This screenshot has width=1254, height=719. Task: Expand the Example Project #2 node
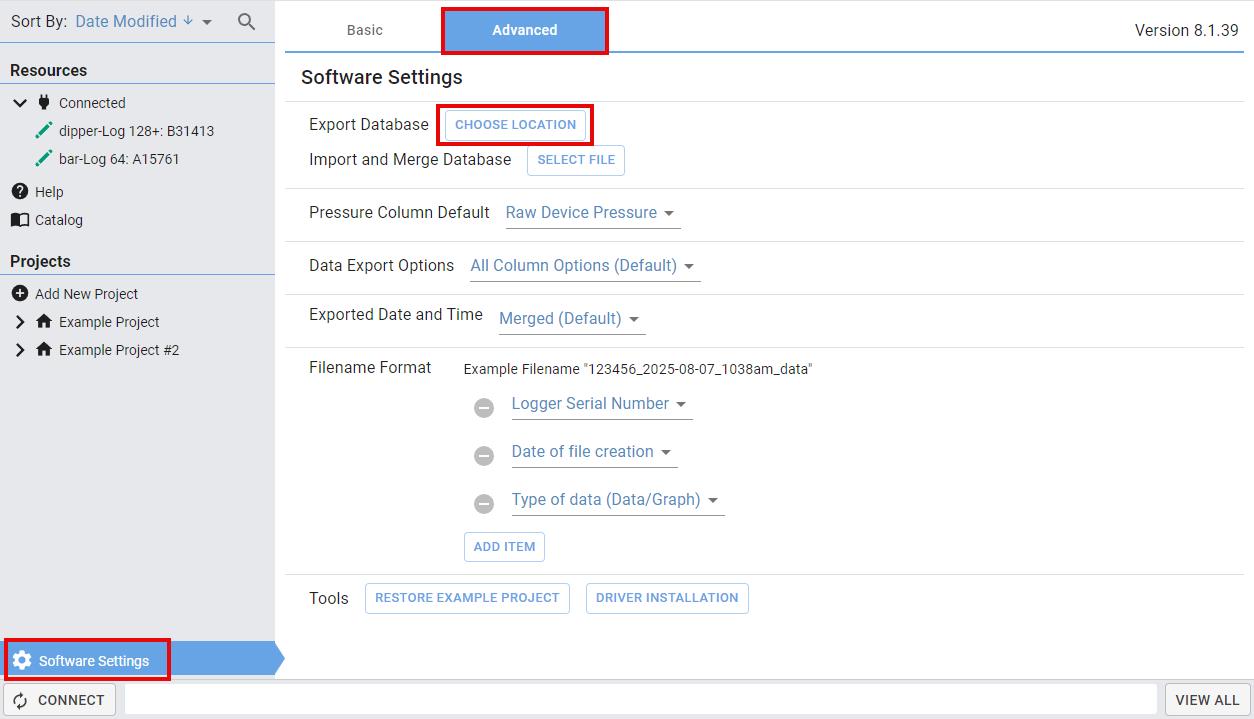[x=20, y=350]
